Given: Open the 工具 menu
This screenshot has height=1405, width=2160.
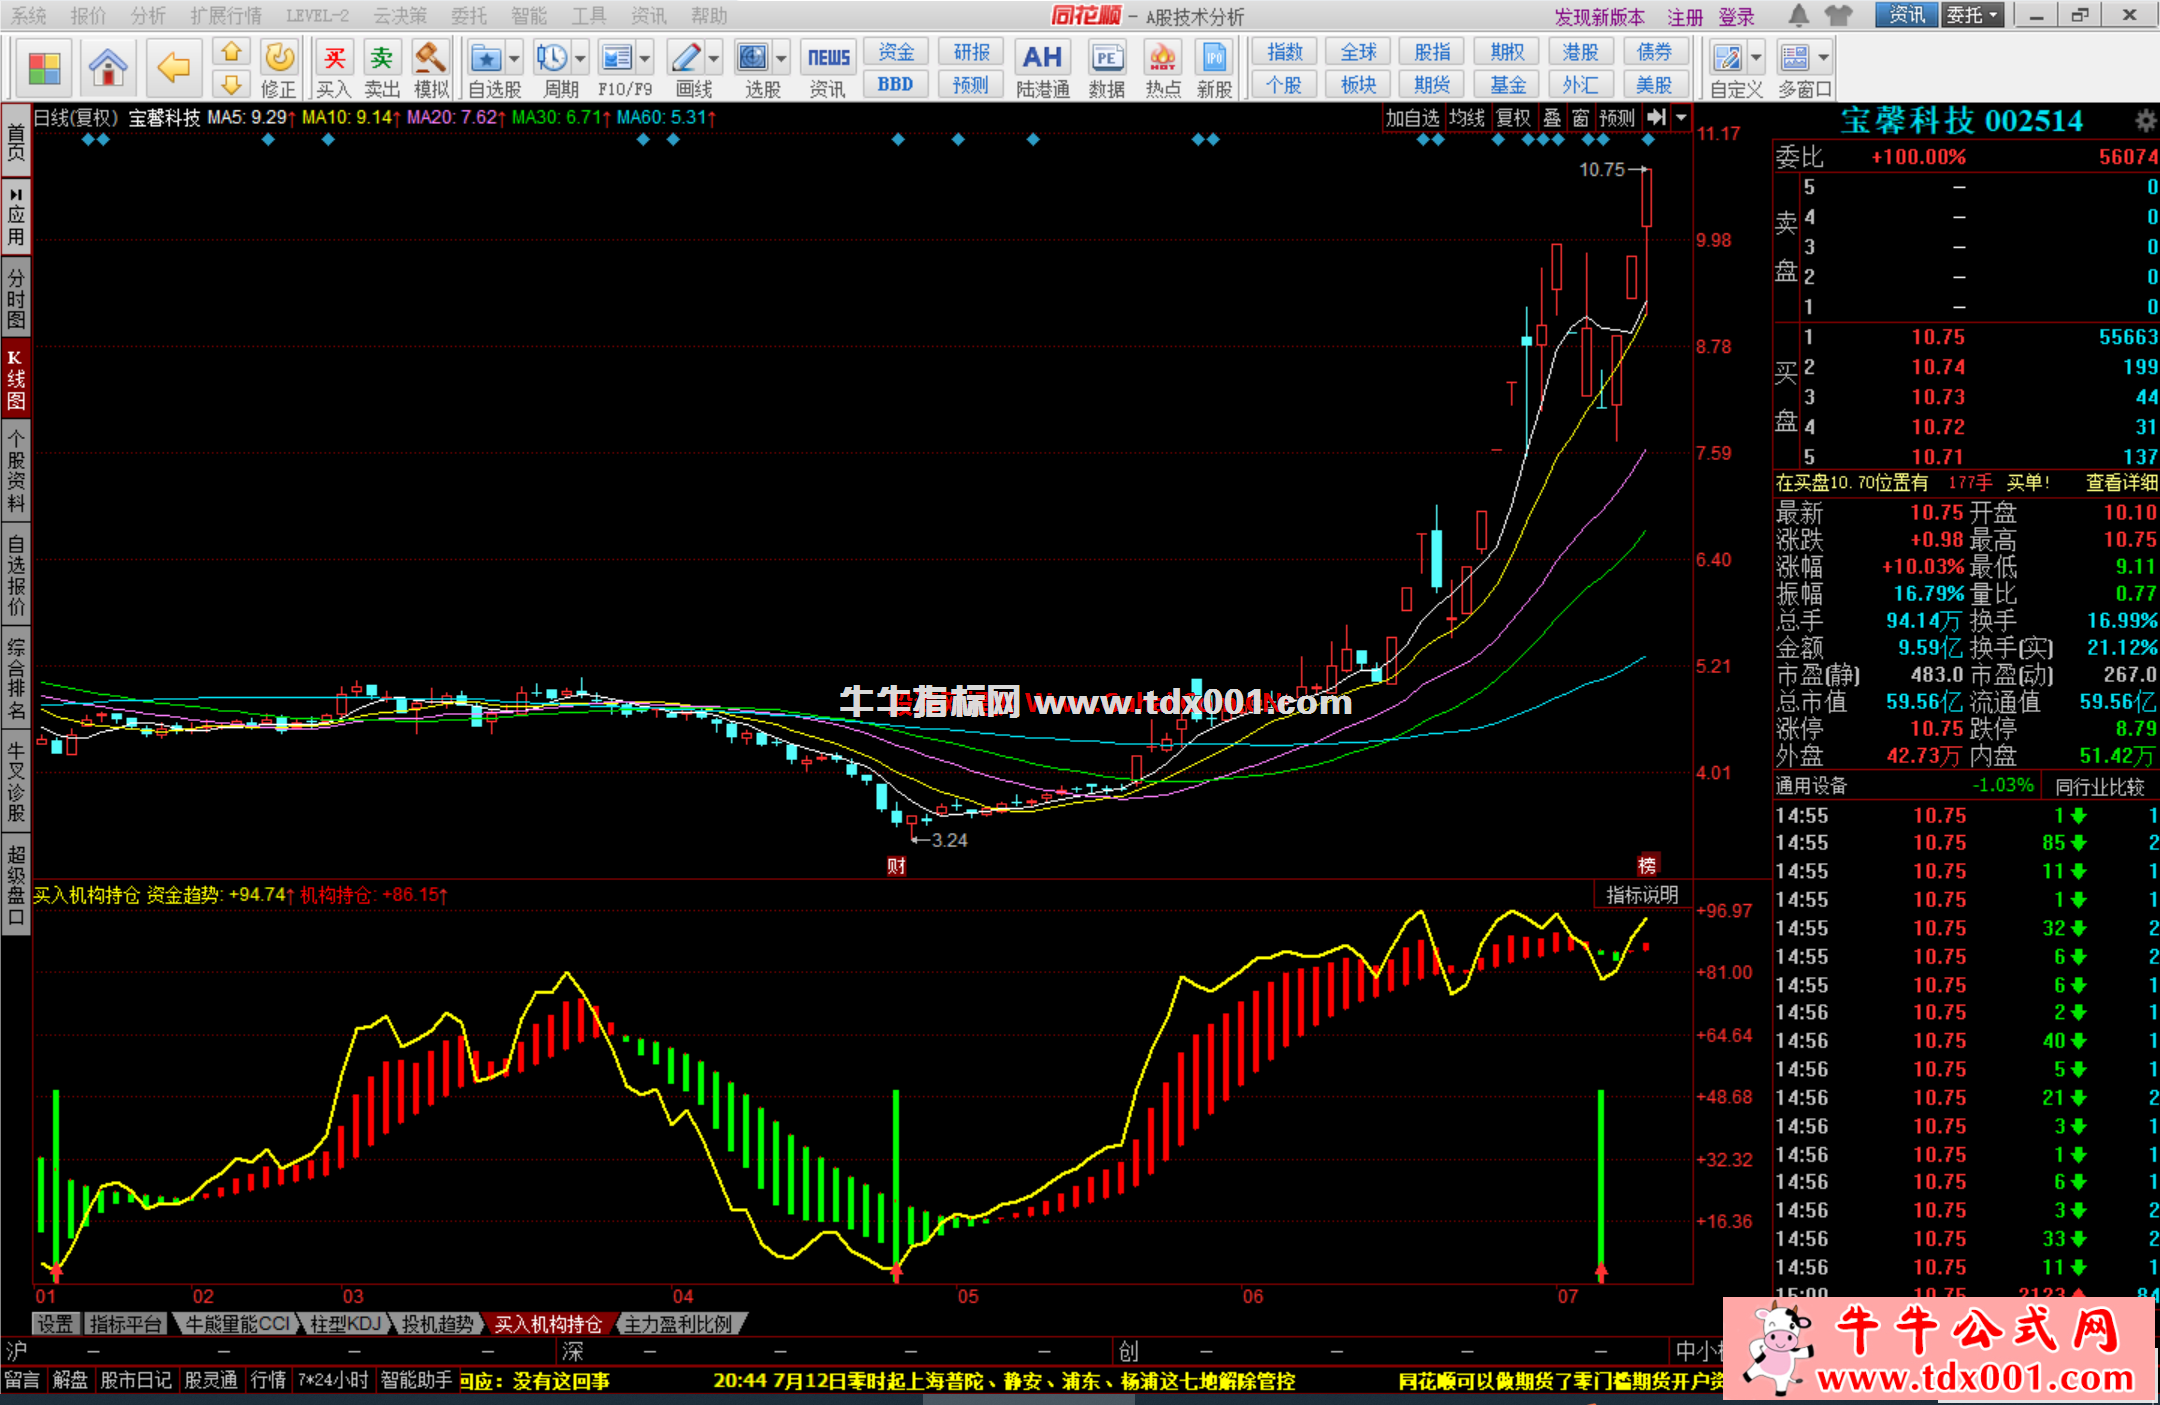Looking at the screenshot, I should point(589,15).
